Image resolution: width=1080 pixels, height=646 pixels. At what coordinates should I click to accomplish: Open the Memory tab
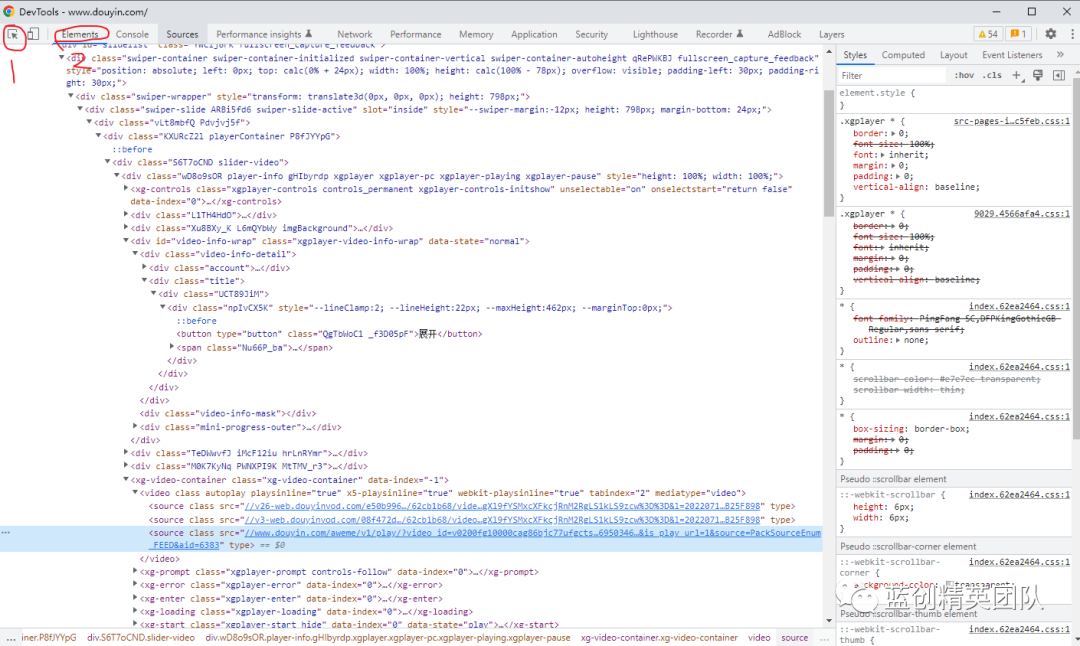click(x=476, y=34)
